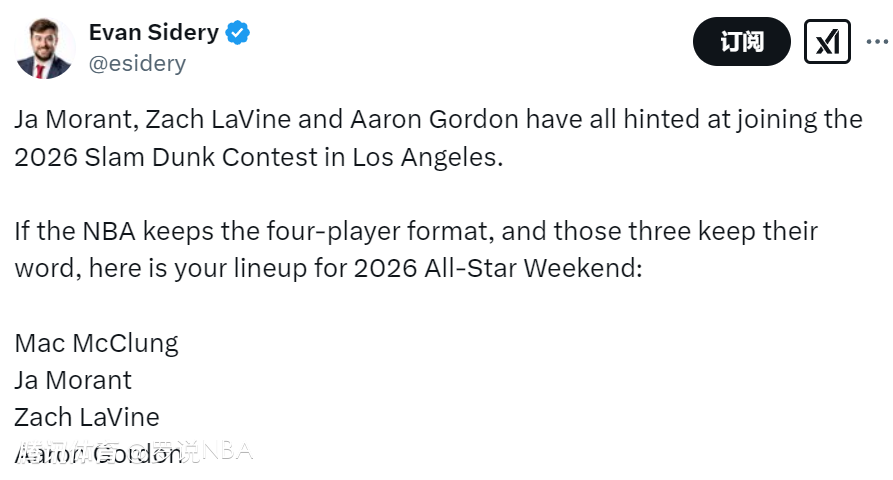Expand the three-dot more options menu
This screenshot has width=893, height=480.
click(x=876, y=42)
